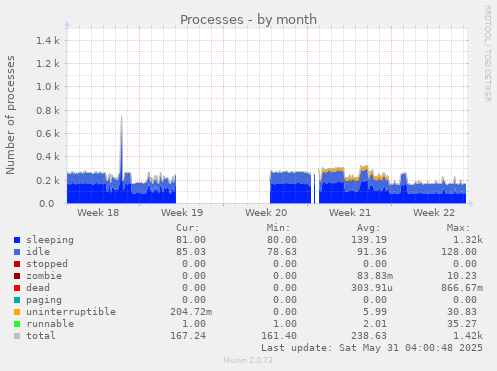Click the 'Week 22' axis label
Screen dimensions: 497x371
point(434,213)
